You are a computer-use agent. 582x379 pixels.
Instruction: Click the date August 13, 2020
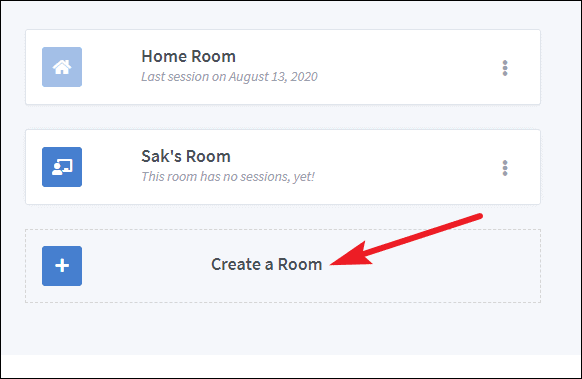pyautogui.click(x=273, y=76)
